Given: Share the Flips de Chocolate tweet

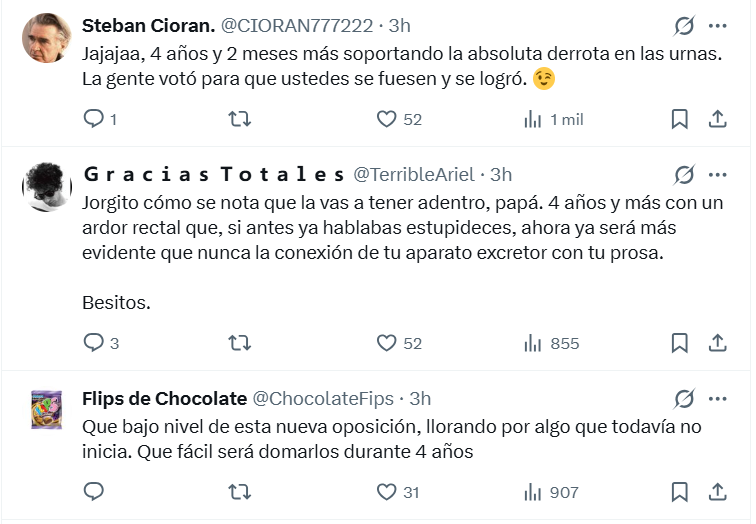Looking at the screenshot, I should point(717,492).
